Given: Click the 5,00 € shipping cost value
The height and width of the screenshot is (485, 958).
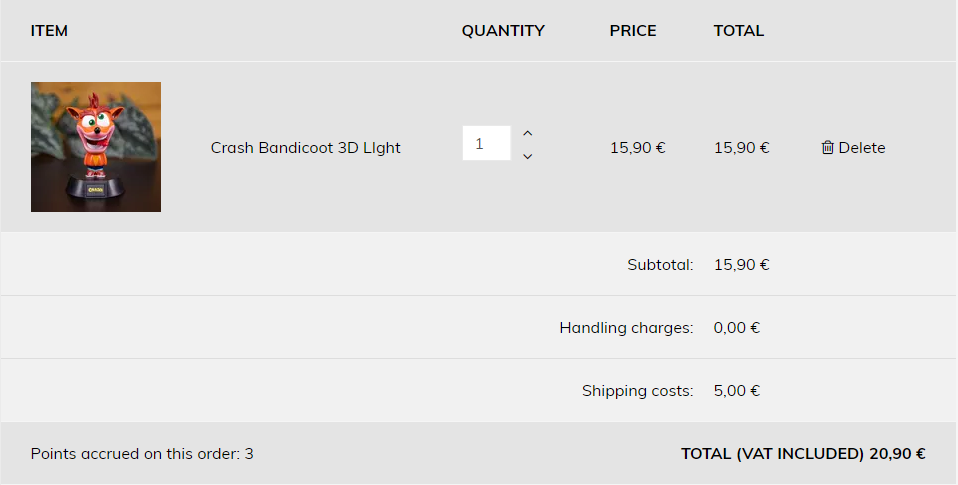Looking at the screenshot, I should point(737,391).
